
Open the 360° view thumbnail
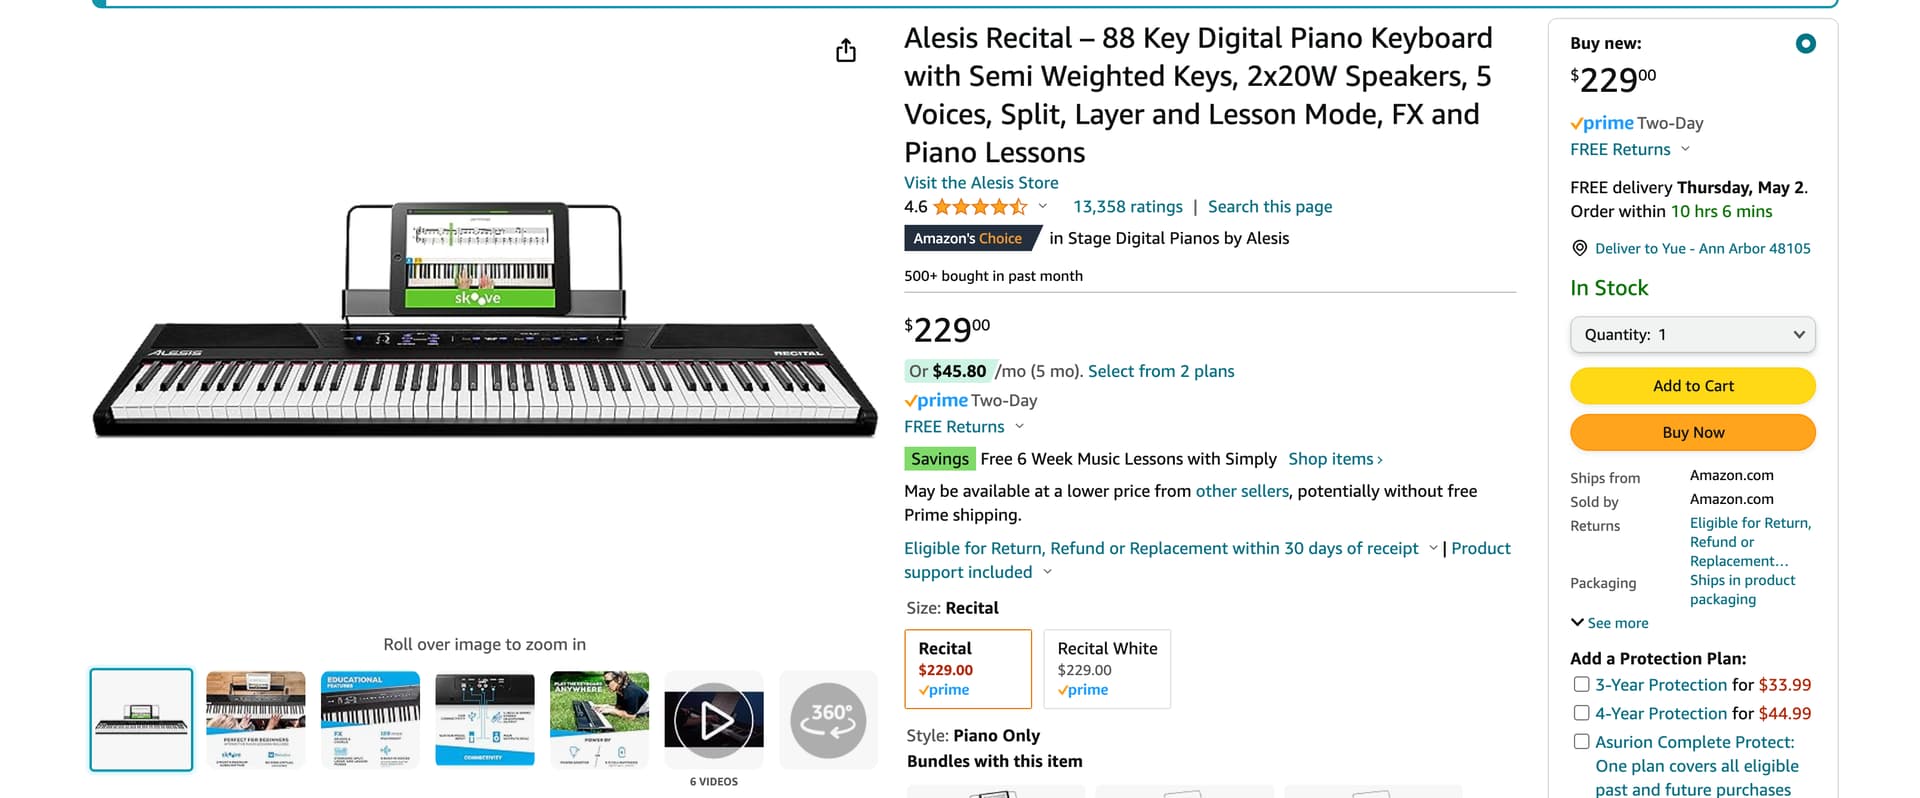tap(828, 720)
